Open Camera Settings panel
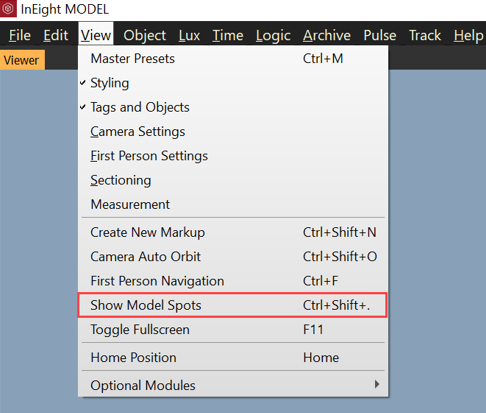 pos(233,132)
